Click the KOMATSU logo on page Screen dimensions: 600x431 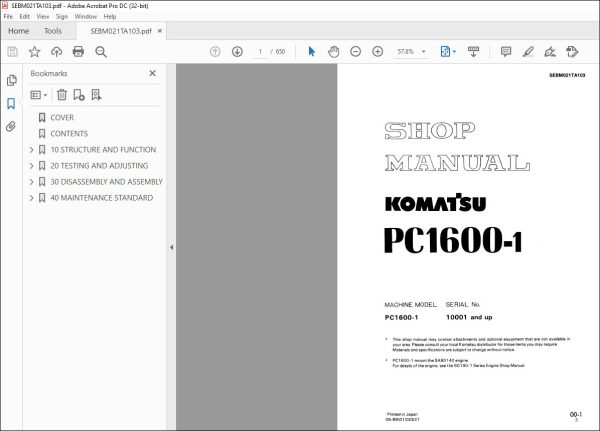tap(435, 202)
